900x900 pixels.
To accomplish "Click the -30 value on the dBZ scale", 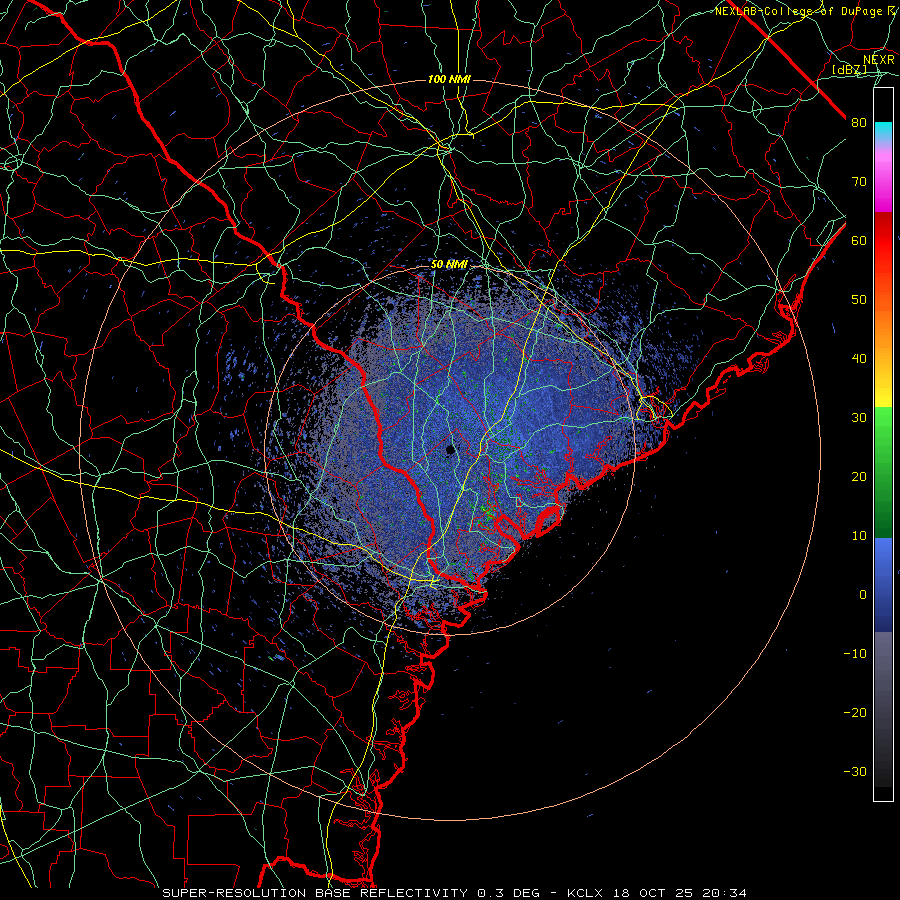I will (855, 771).
